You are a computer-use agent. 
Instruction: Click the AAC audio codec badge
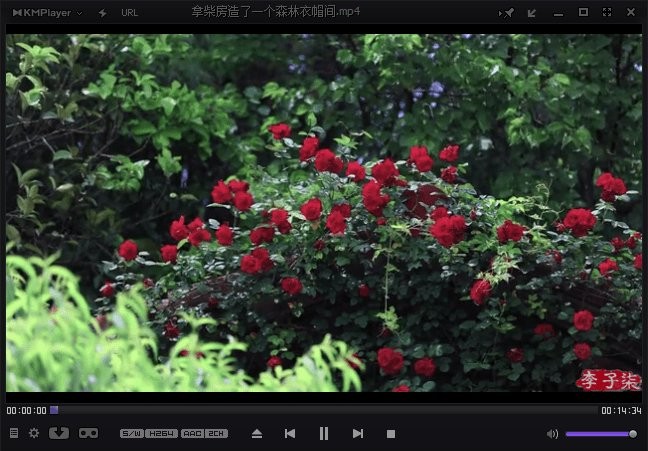(x=192, y=433)
